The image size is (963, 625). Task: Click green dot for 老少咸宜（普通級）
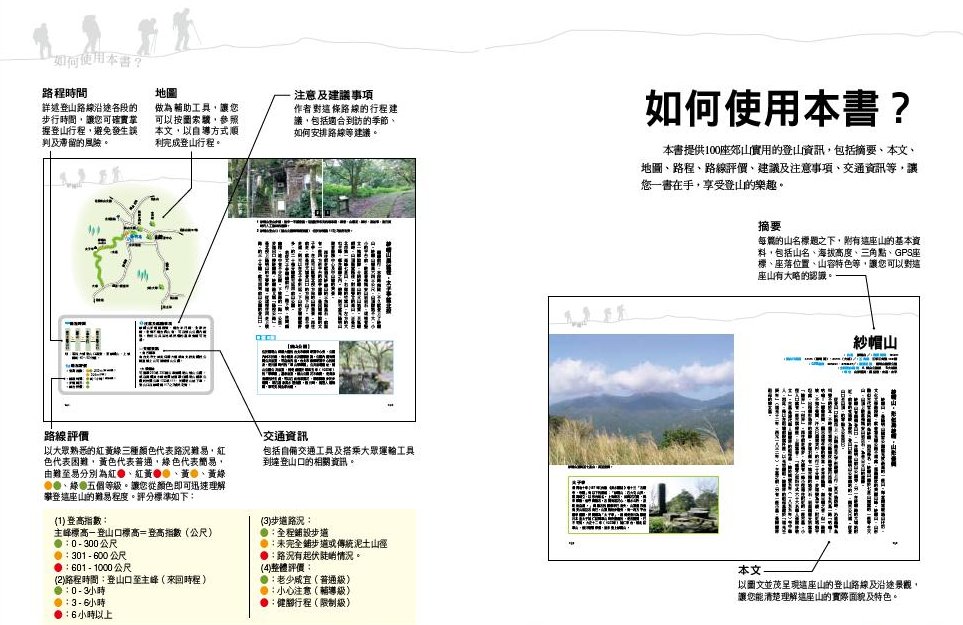tap(265, 579)
